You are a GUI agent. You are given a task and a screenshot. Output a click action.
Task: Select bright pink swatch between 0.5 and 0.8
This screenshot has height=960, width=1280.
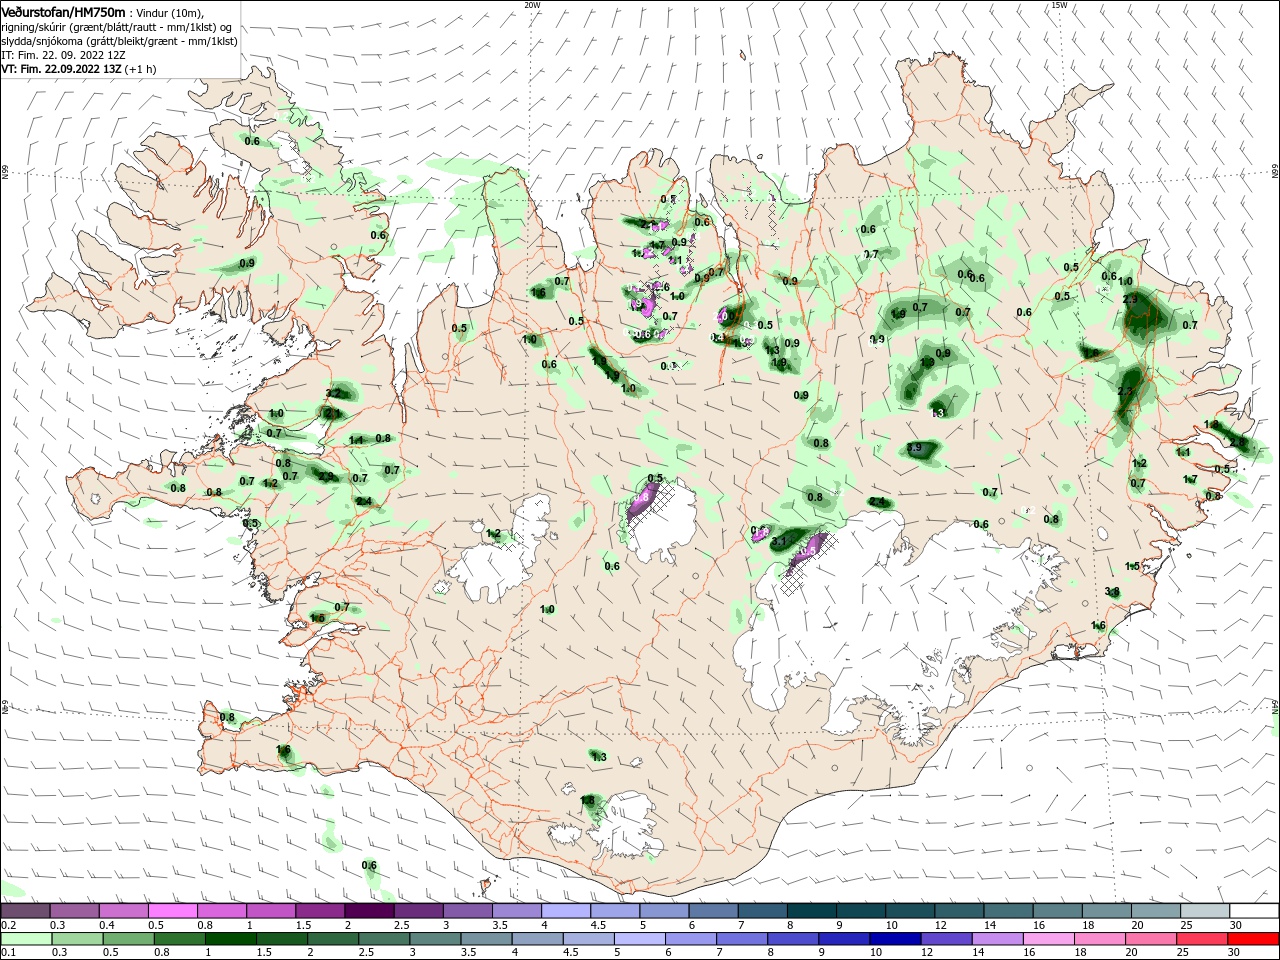tap(172, 911)
